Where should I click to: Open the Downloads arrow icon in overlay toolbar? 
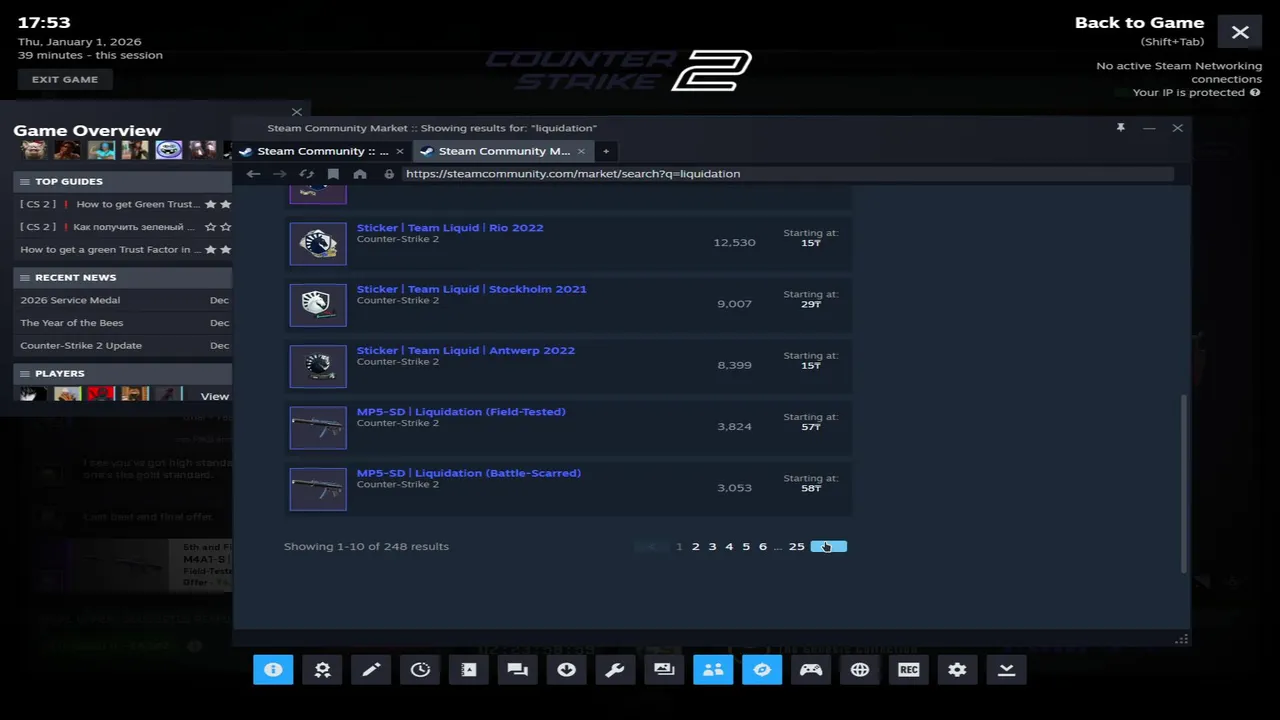pos(567,670)
